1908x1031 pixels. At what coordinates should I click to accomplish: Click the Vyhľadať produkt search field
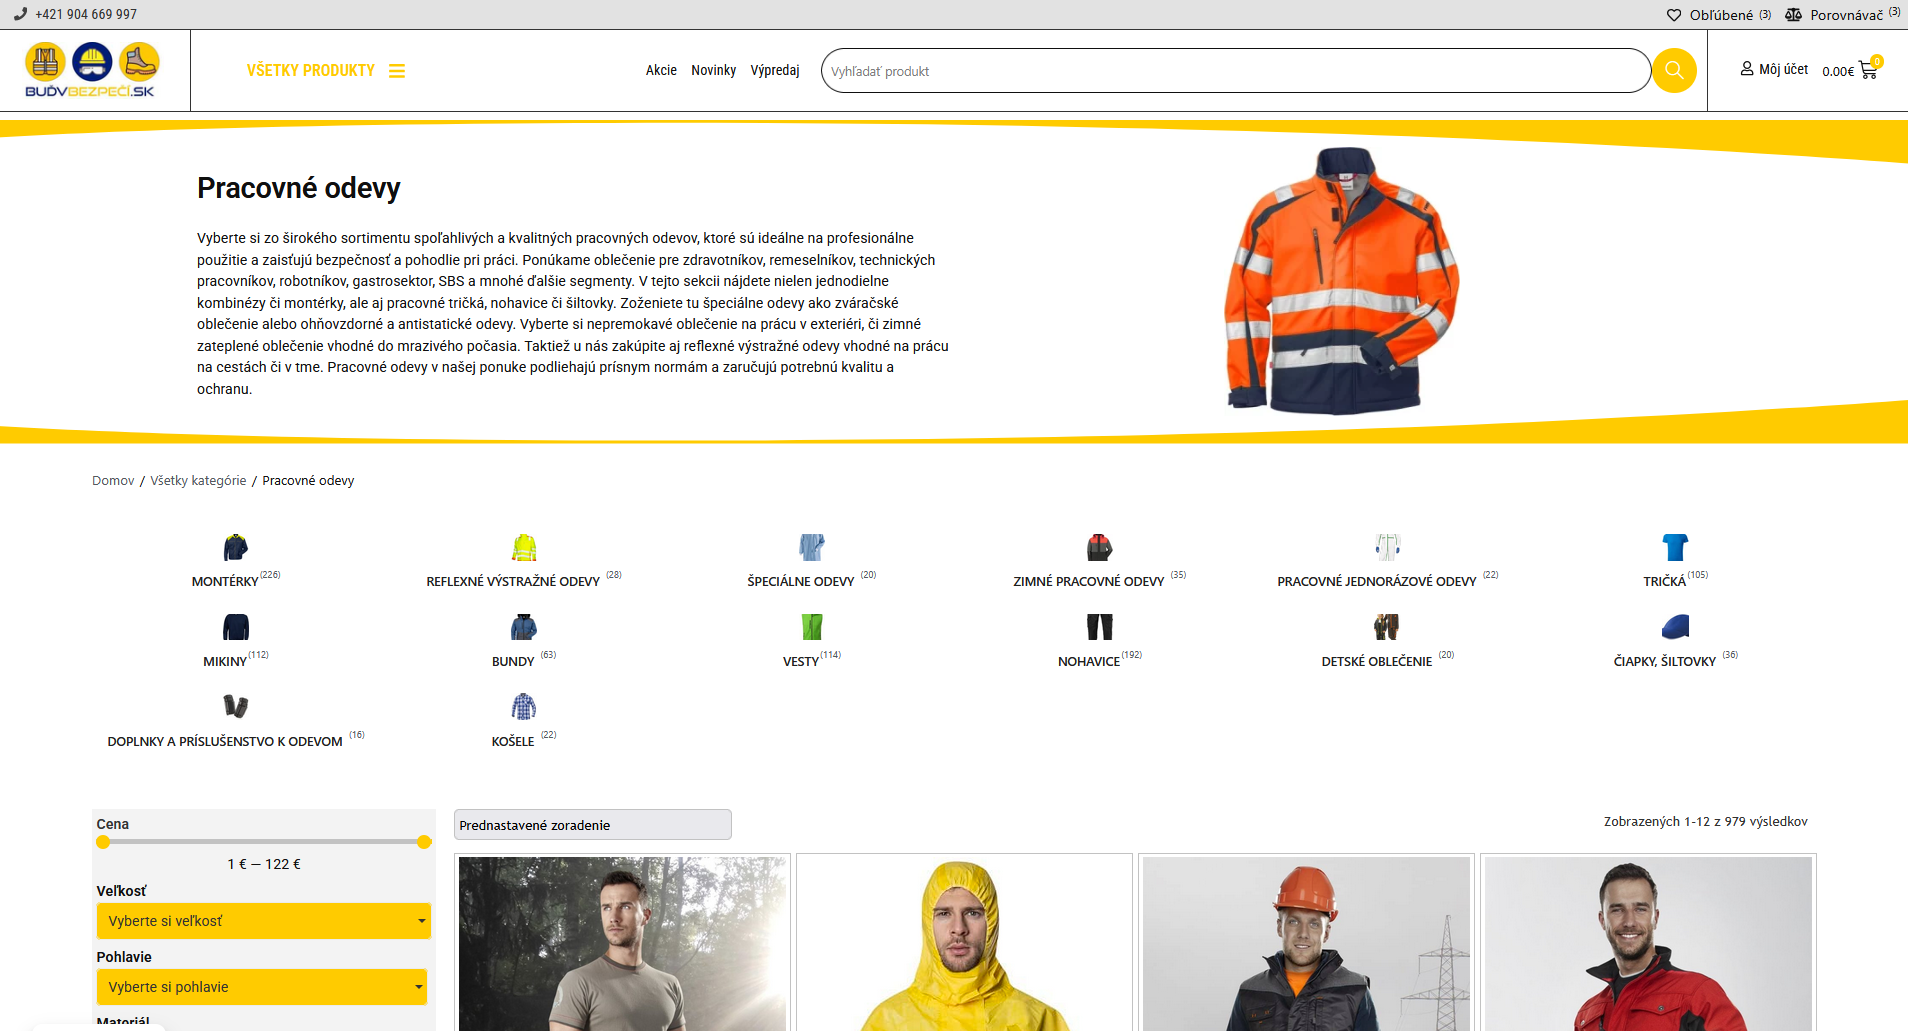(1234, 71)
